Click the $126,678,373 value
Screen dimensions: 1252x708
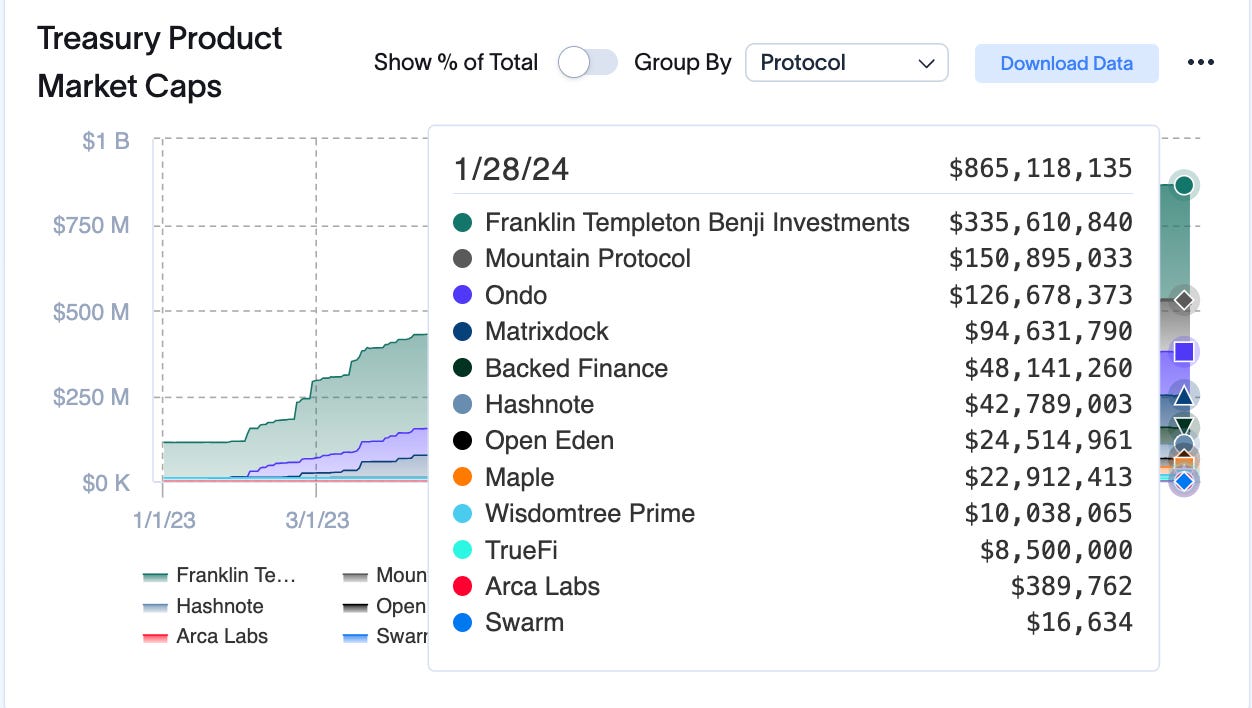(1040, 295)
